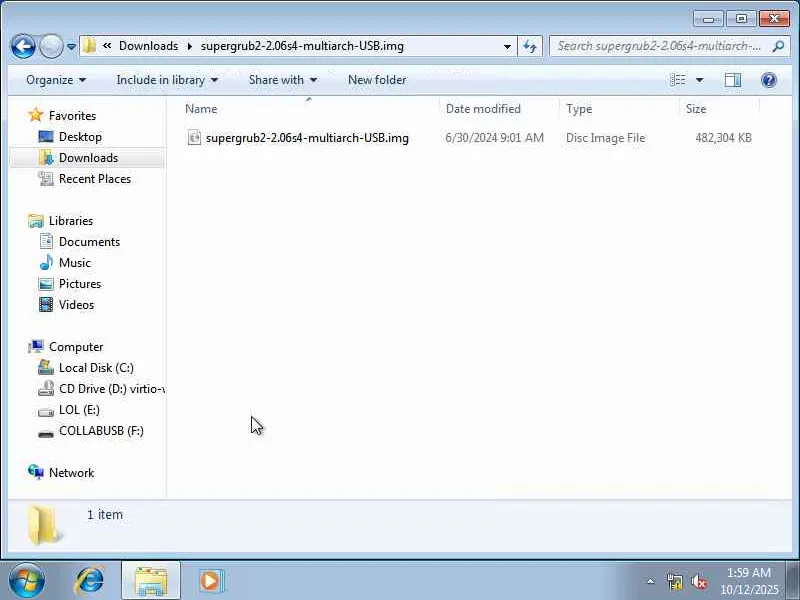This screenshot has height=600, width=800.
Task: Click the Desktop monitor icon in Favorites
Action: click(x=46, y=136)
